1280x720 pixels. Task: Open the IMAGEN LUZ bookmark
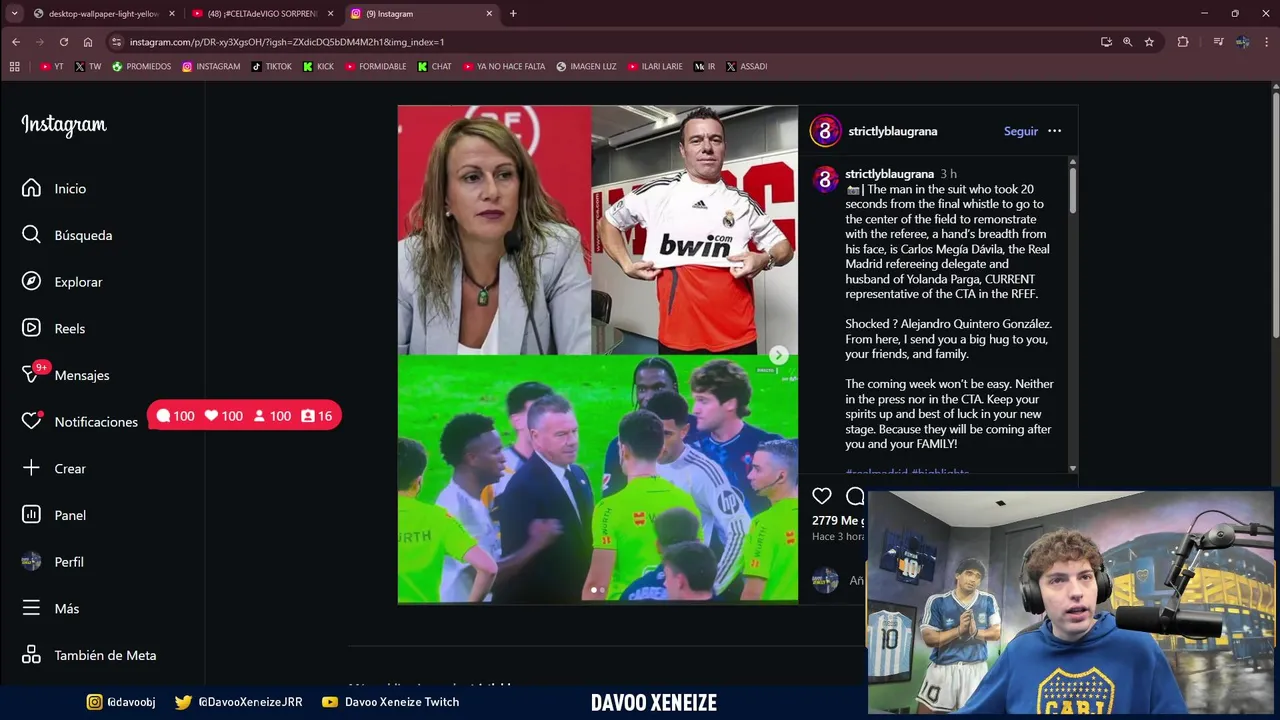click(586, 67)
